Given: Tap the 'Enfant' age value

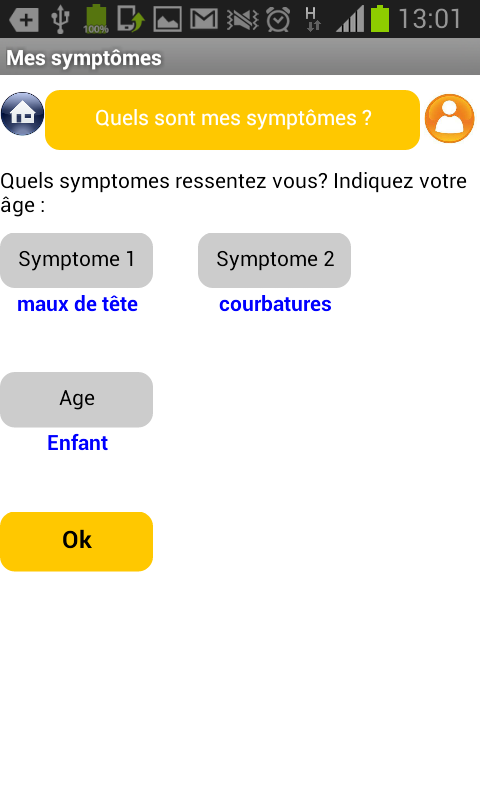Looking at the screenshot, I should tap(78, 443).
